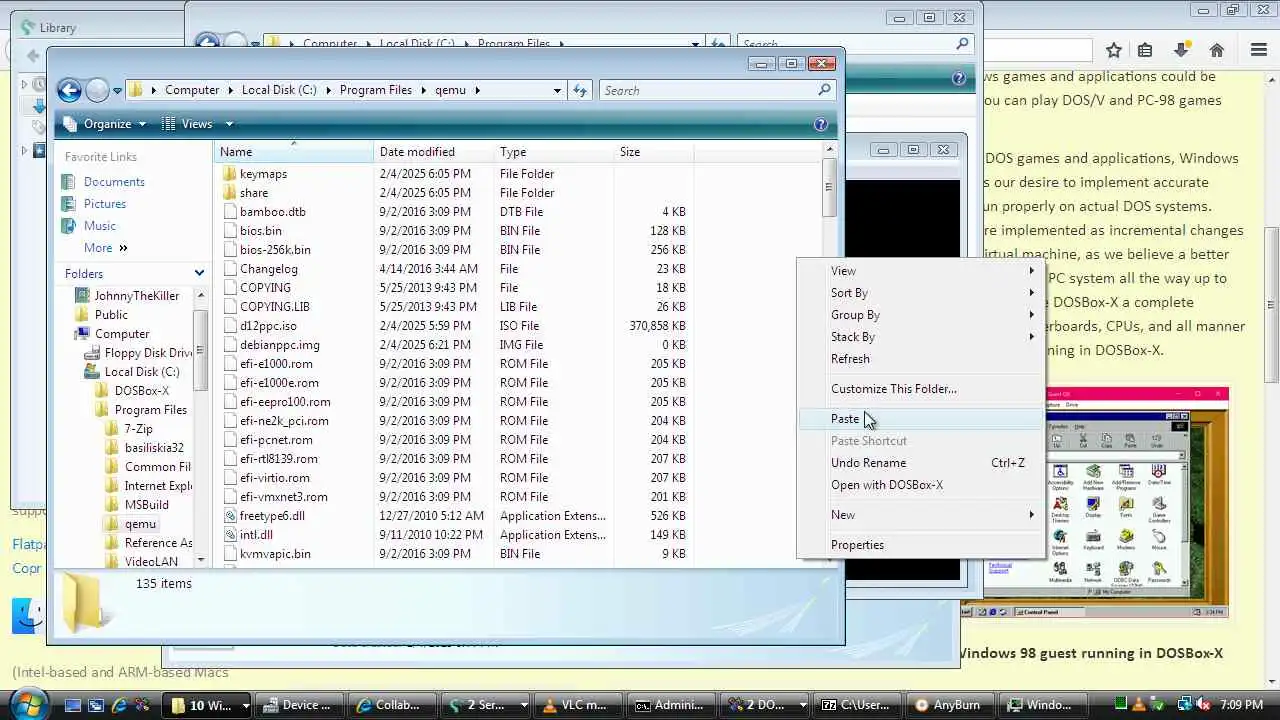Select the d12ppc.iso file
The height and width of the screenshot is (720, 1280).
pyautogui.click(x=268, y=326)
